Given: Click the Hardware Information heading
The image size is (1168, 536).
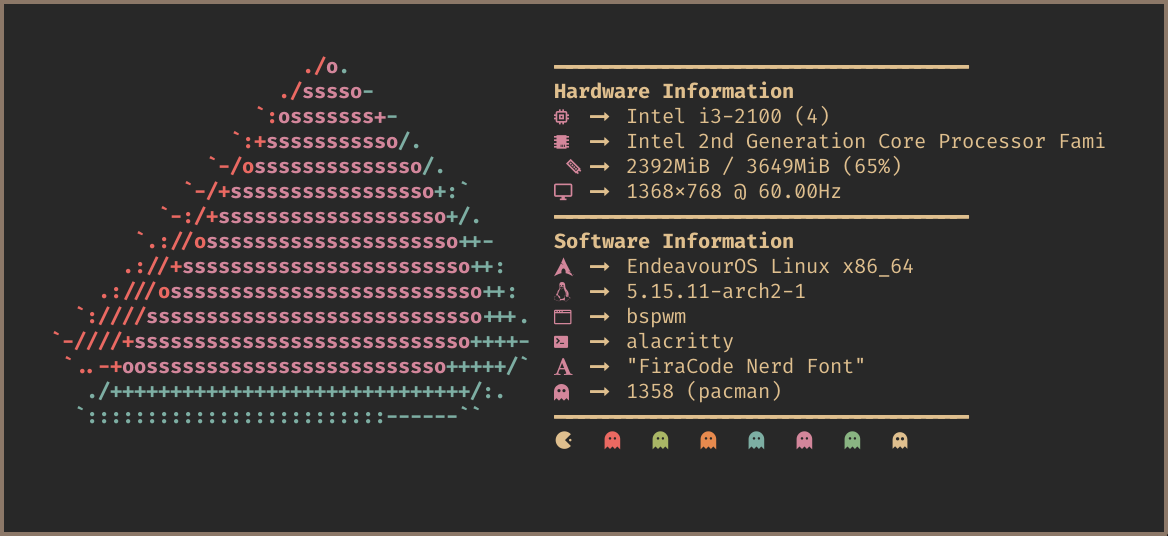Looking at the screenshot, I should (x=673, y=92).
